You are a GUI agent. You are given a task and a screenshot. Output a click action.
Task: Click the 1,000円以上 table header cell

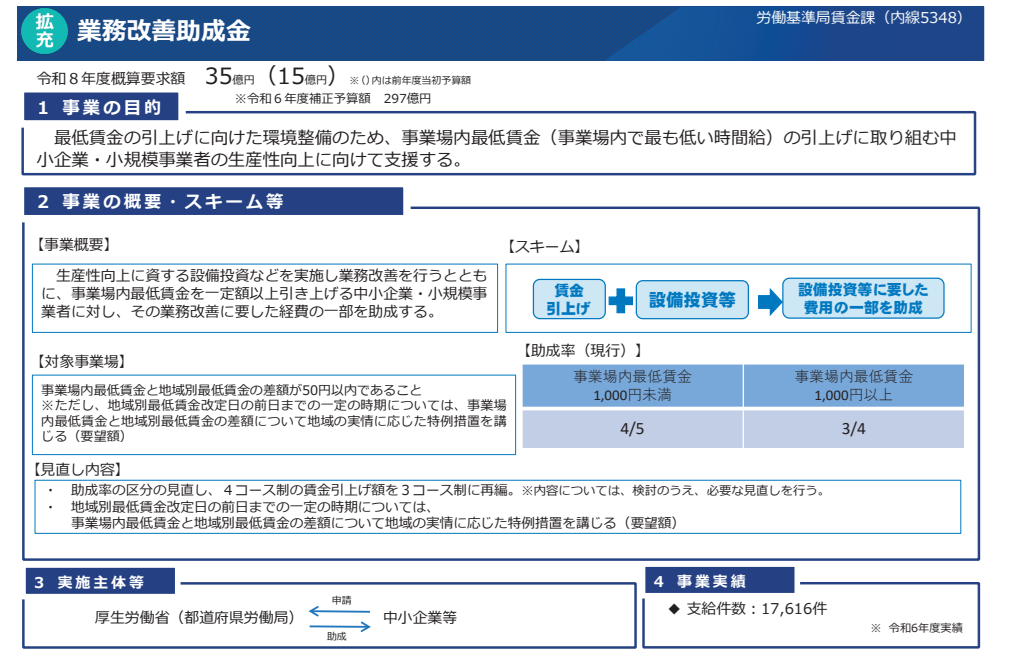tap(853, 385)
